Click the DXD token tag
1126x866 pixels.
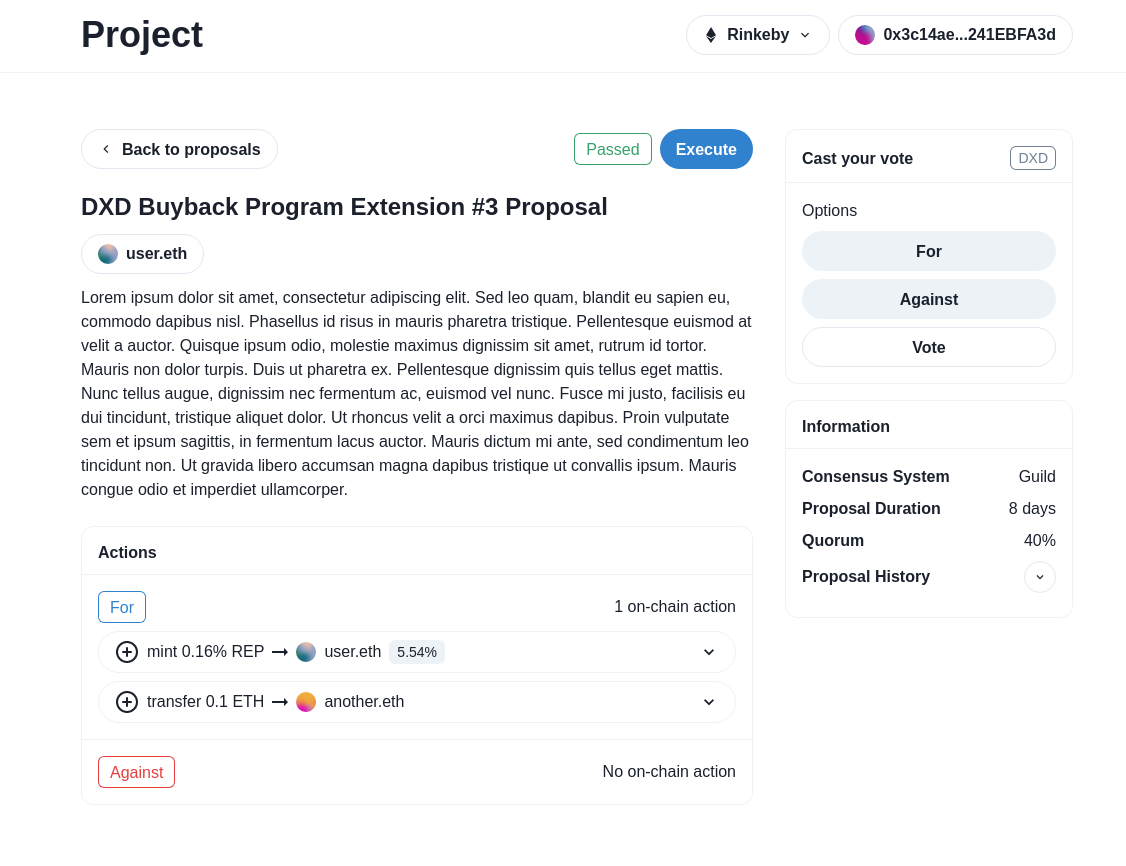pos(1032,158)
